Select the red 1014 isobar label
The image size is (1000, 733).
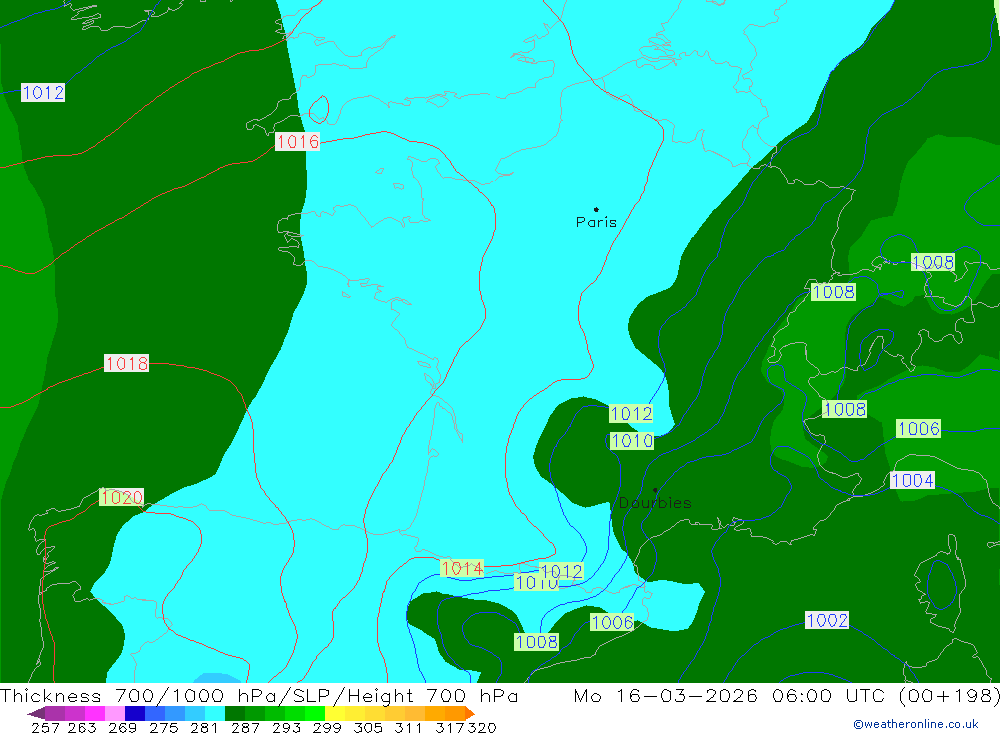(x=462, y=568)
